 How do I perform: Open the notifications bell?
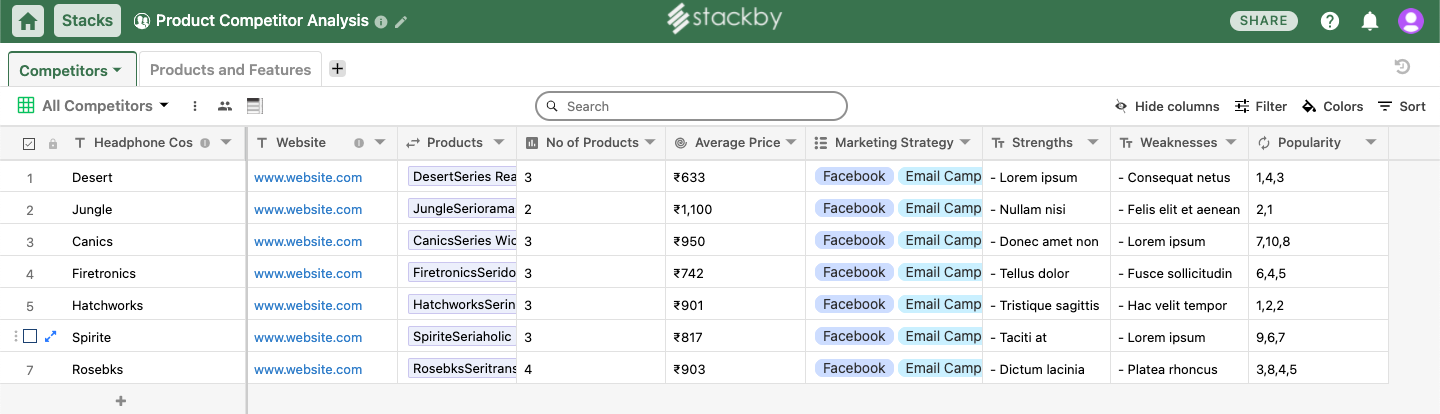(1370, 21)
